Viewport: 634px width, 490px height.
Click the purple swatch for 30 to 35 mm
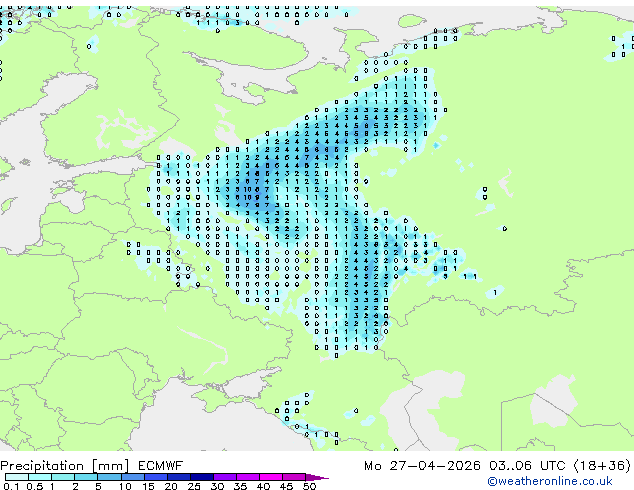tap(225, 477)
